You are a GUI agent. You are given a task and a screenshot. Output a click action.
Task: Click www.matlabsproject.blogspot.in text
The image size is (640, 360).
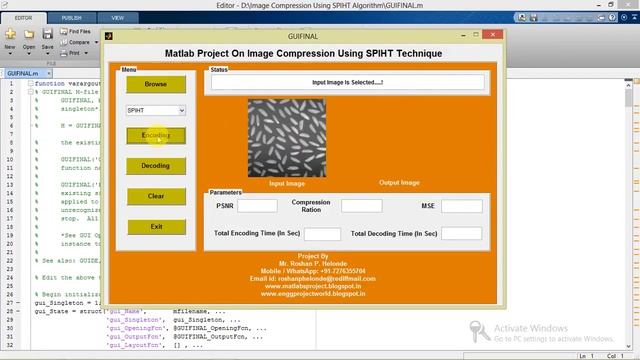[313, 286]
